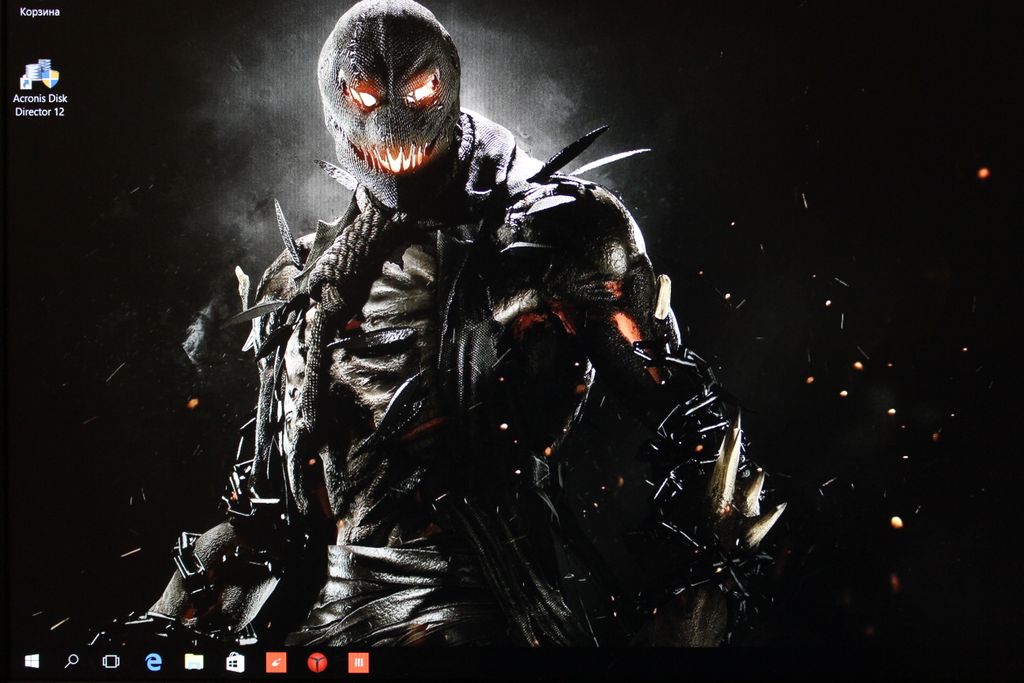Launch the orange swoosh-logo taskbar app
1024x683 pixels.
pos(276,662)
